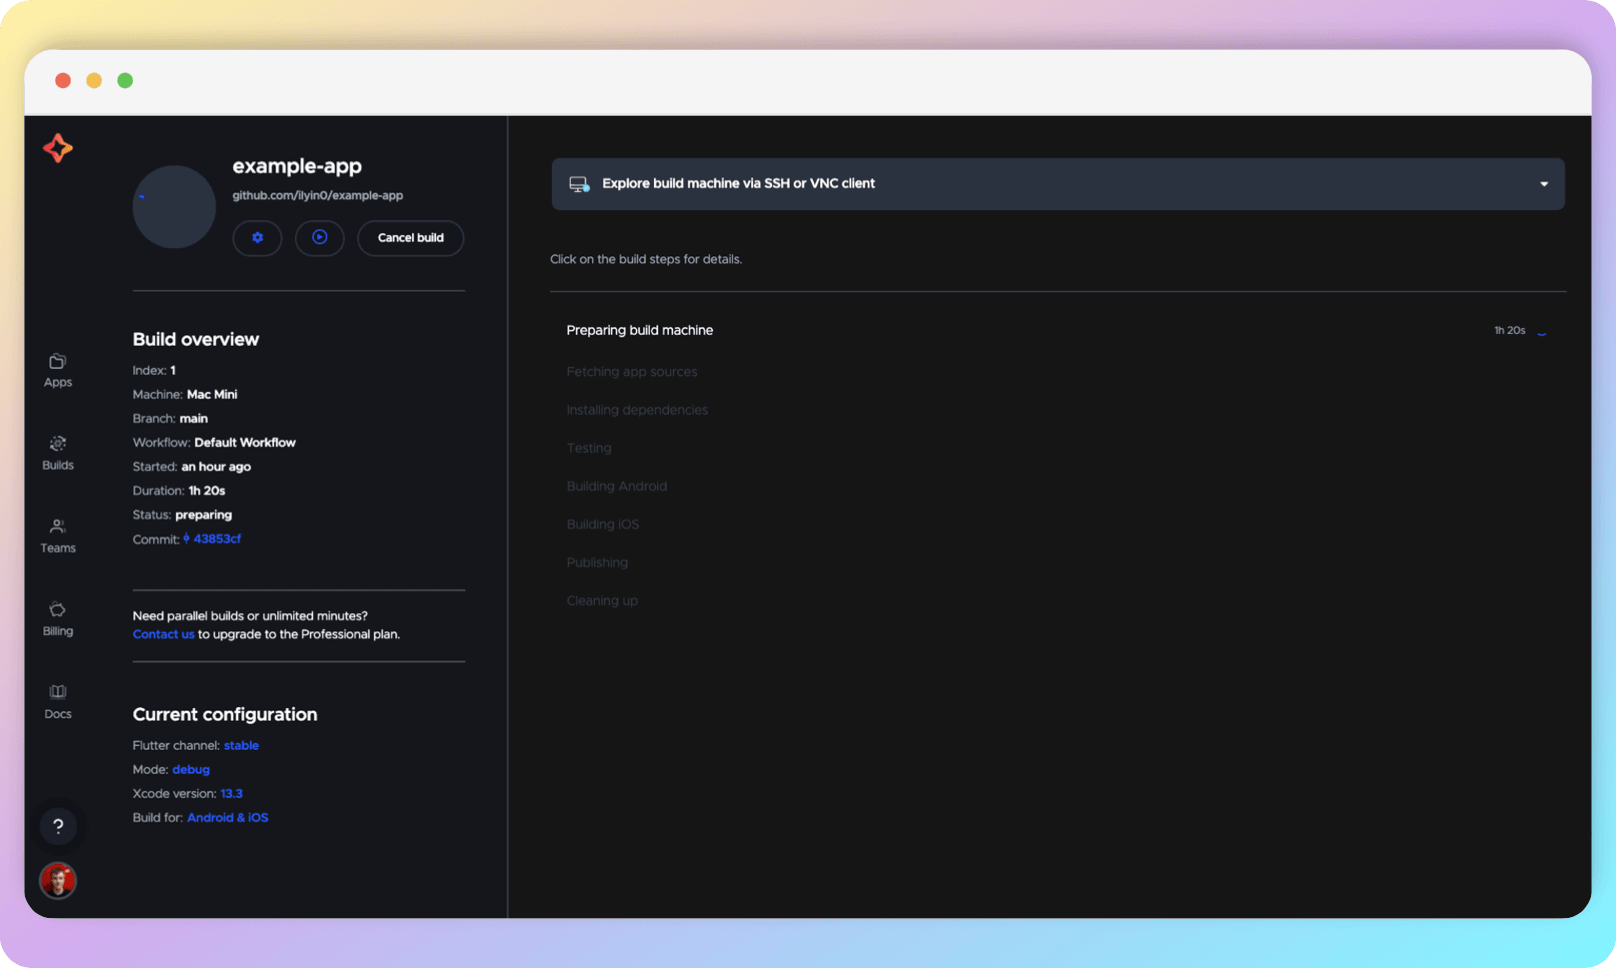This screenshot has height=968, width=1616.
Task: Open app settings via the gear icon
Action: pyautogui.click(x=257, y=238)
